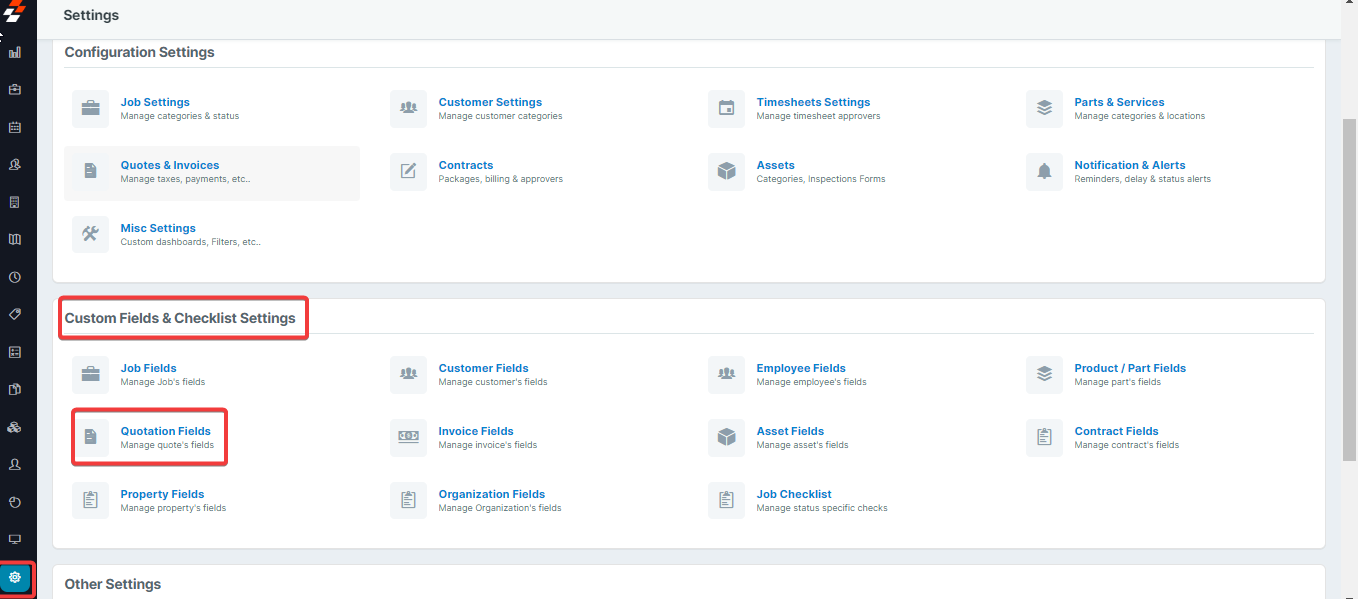Open Contract Fields link
This screenshot has width=1358, height=599.
[x=1116, y=431]
